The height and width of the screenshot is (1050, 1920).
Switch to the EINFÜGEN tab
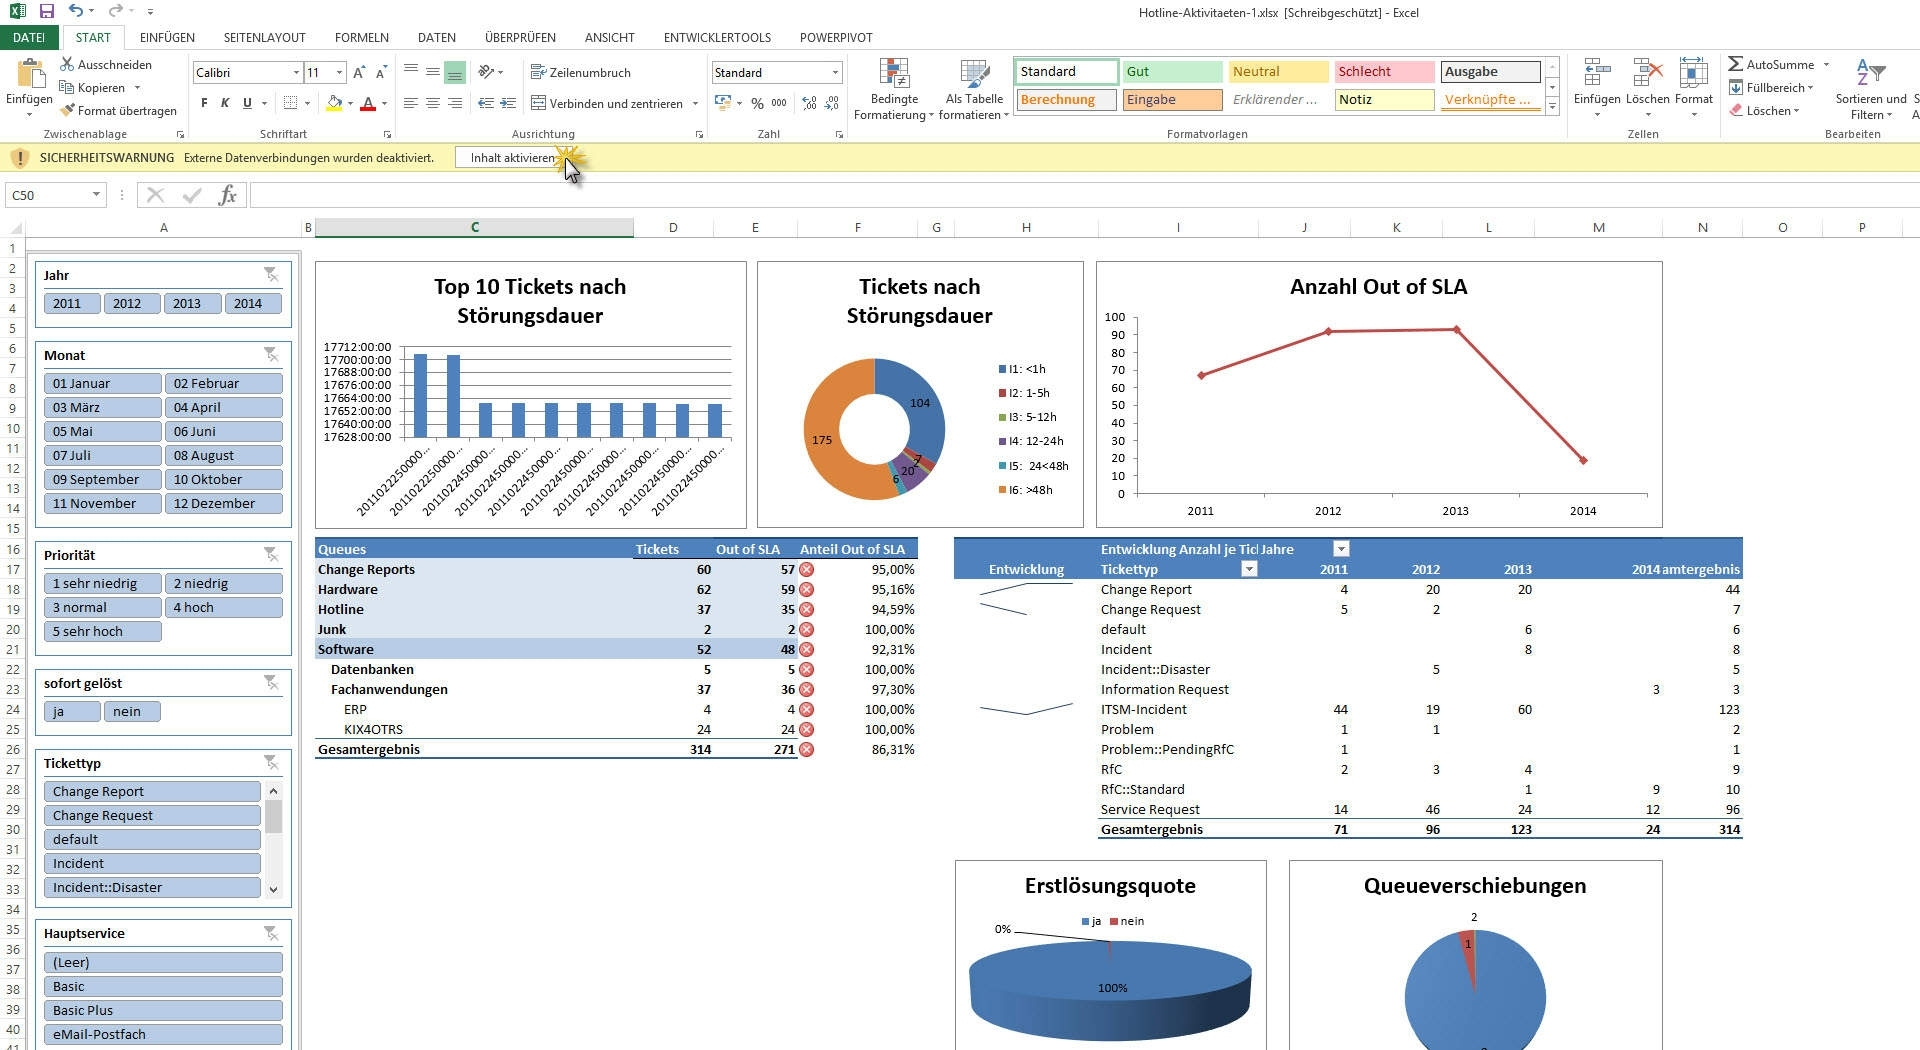coord(167,37)
